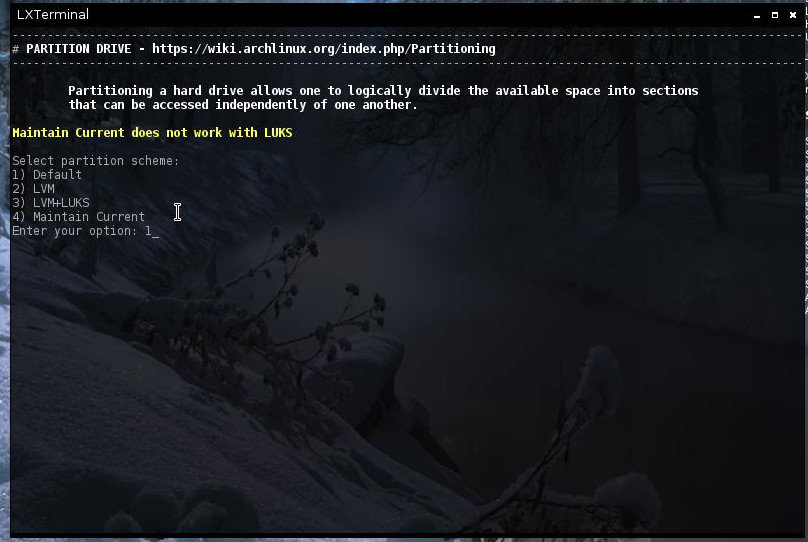The image size is (808, 542).
Task: Click the 'Select partition scheme:' line
Action: pos(95,161)
